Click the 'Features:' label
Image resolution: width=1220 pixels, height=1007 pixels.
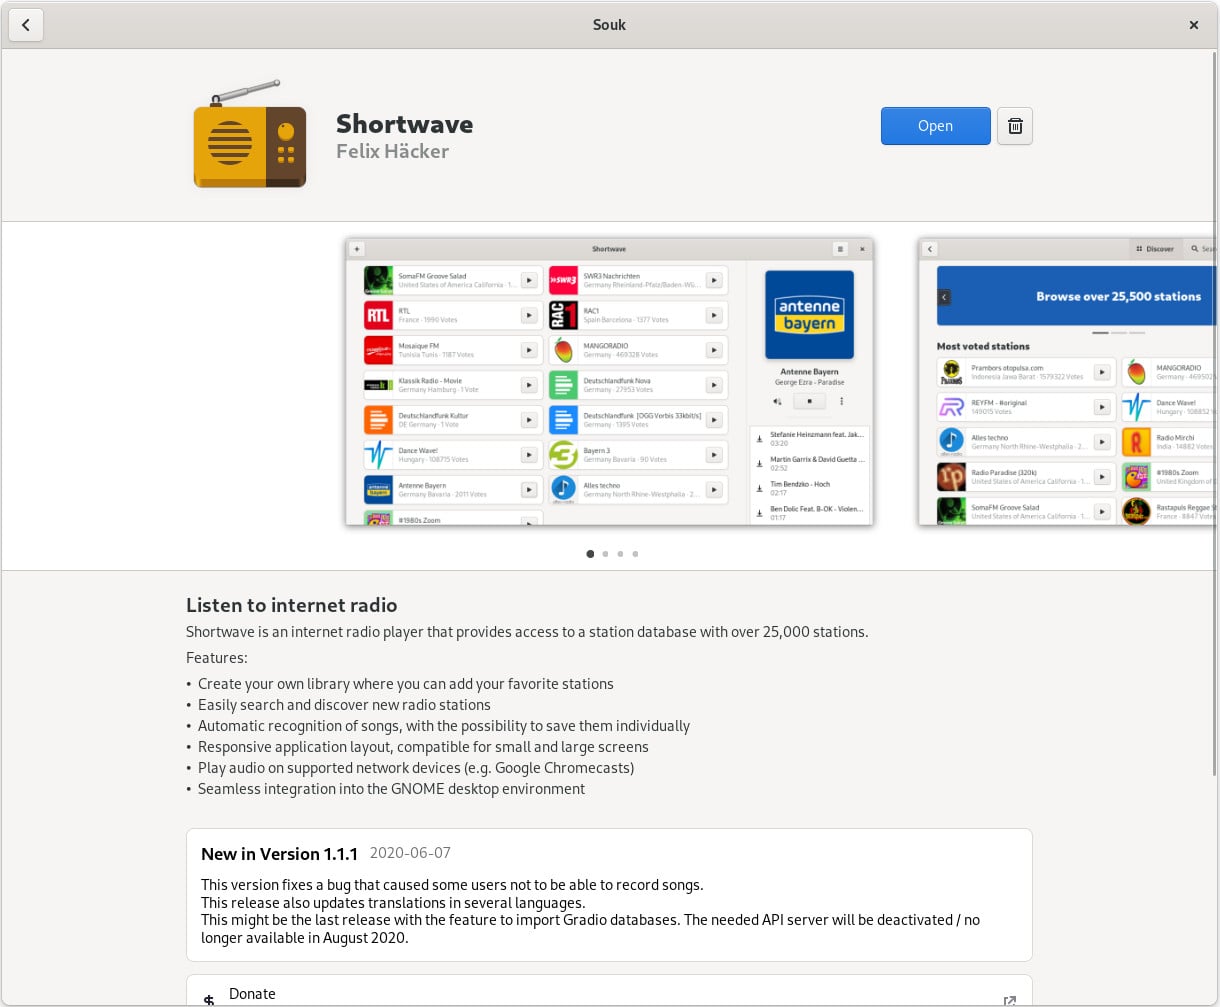[216, 658]
